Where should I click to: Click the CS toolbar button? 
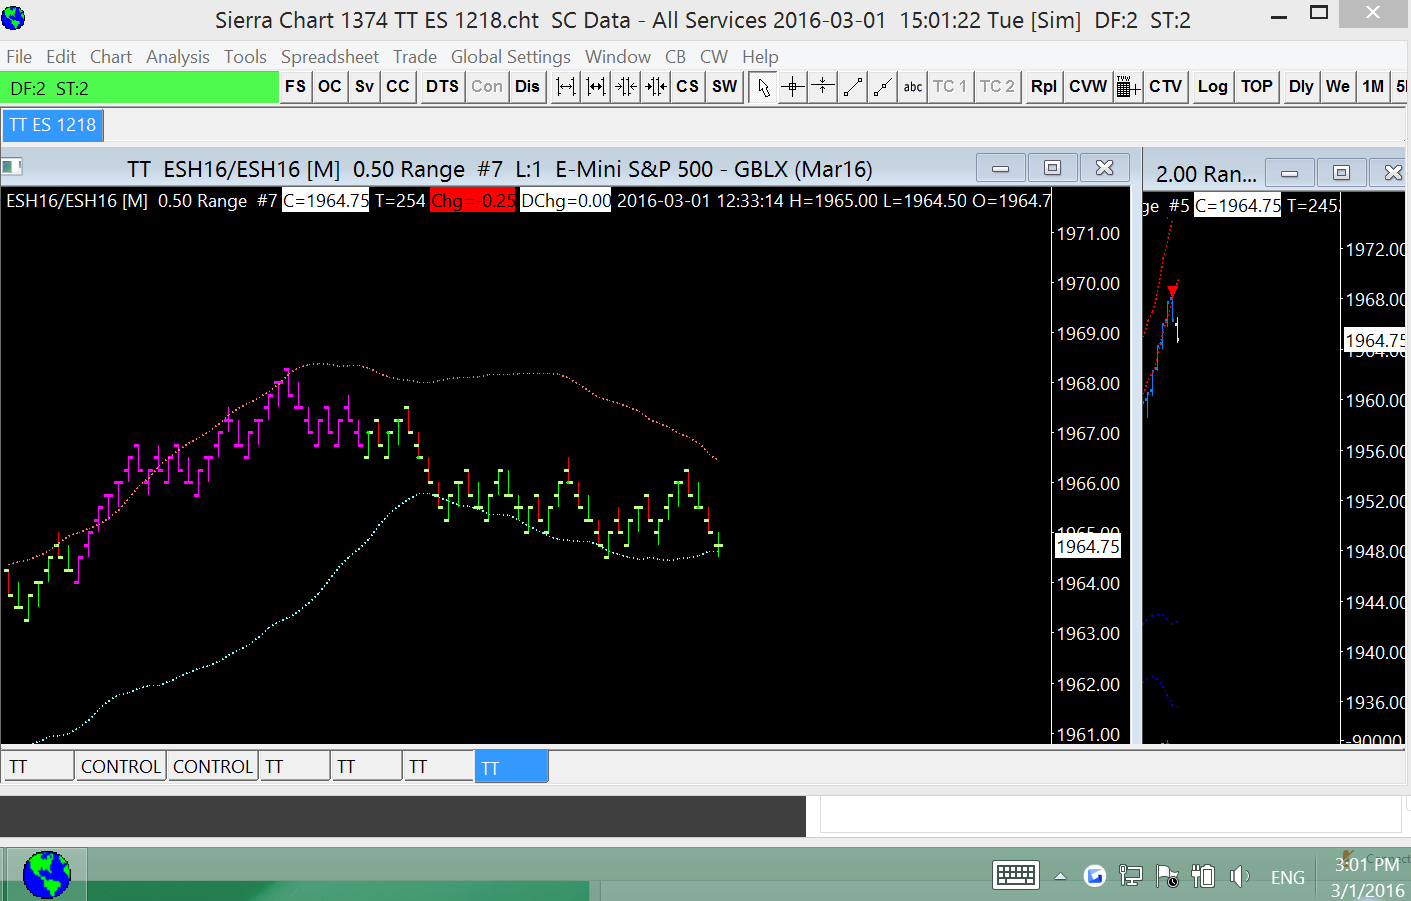[x=688, y=87]
